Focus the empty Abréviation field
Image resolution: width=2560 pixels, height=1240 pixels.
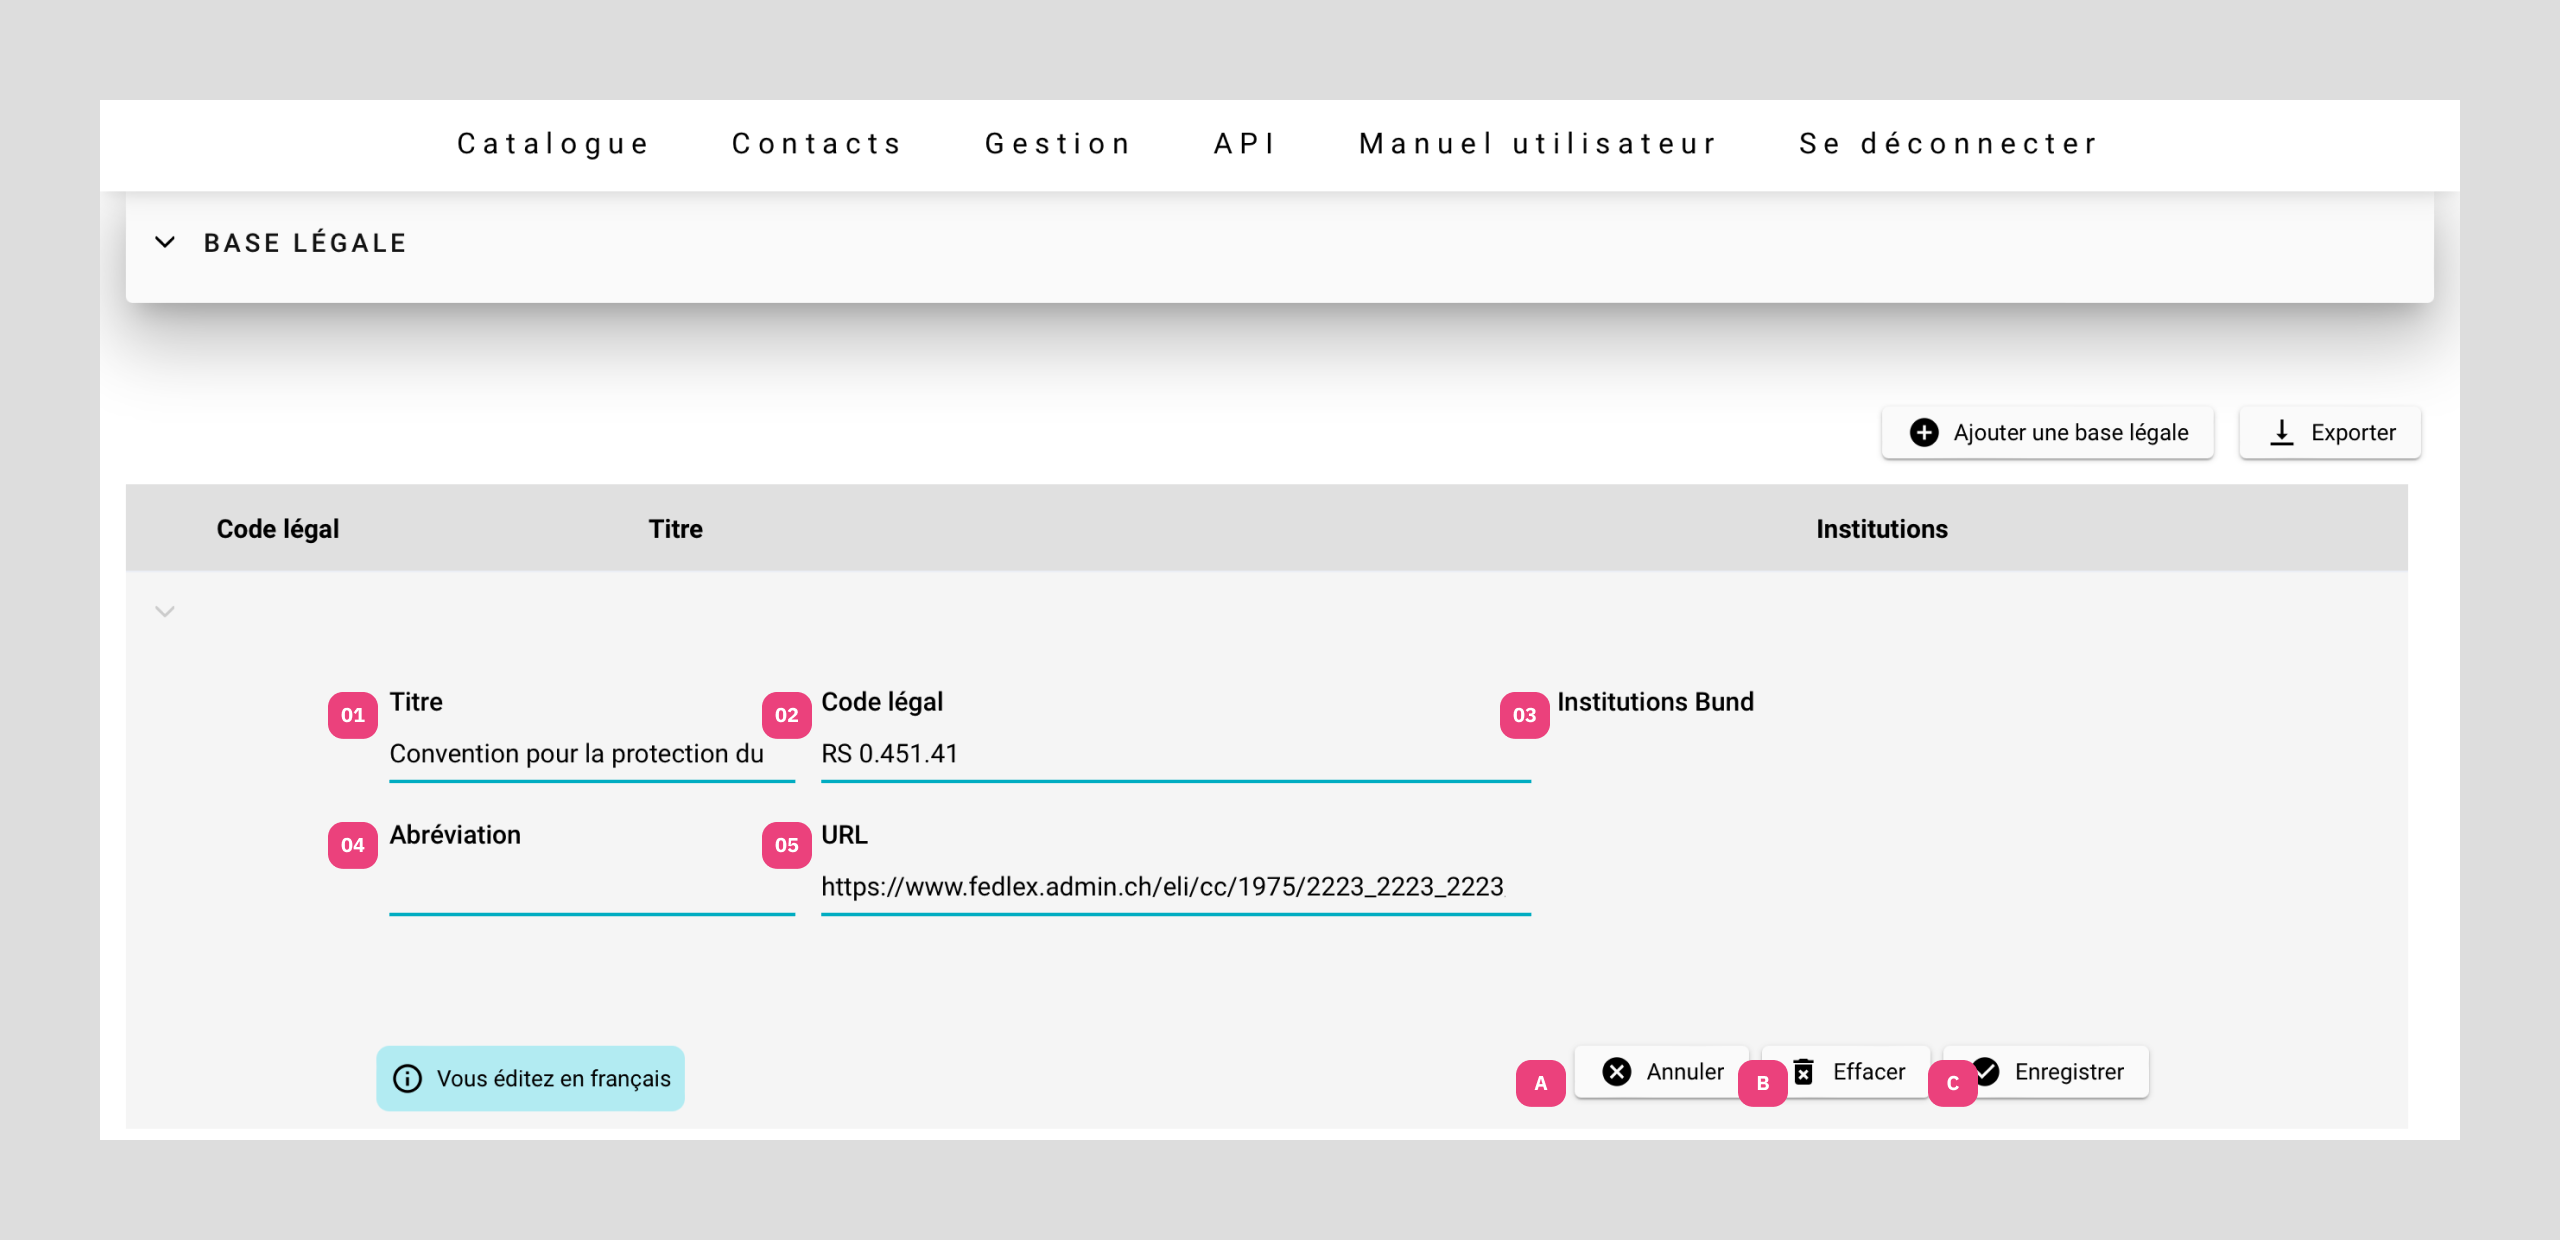pos(590,887)
